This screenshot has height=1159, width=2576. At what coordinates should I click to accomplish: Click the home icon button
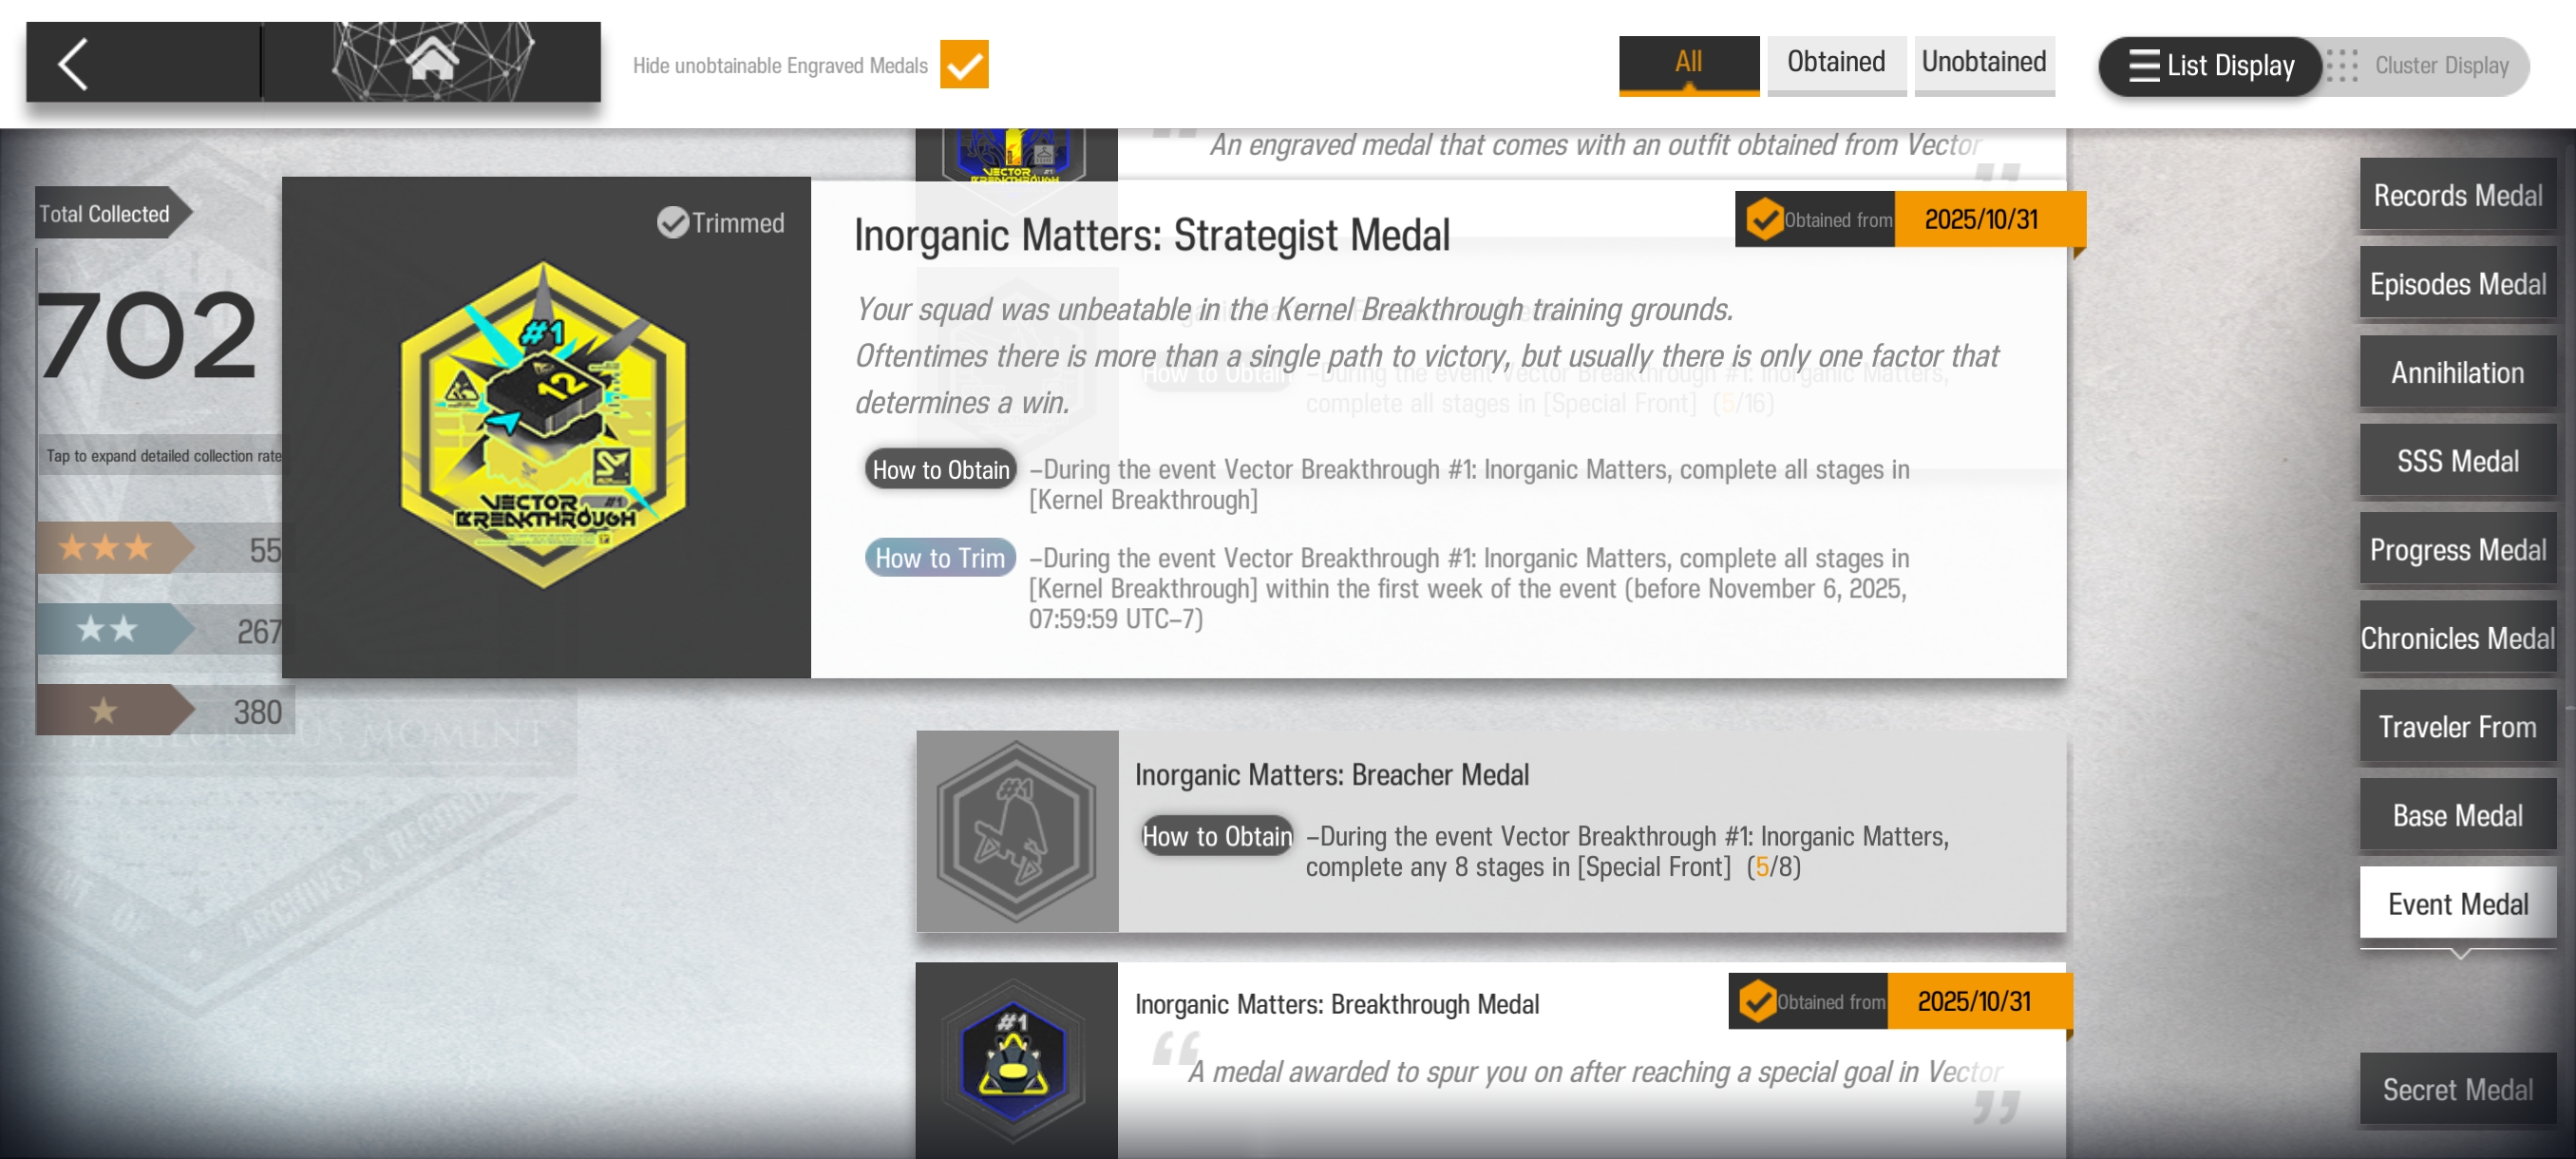[432, 60]
